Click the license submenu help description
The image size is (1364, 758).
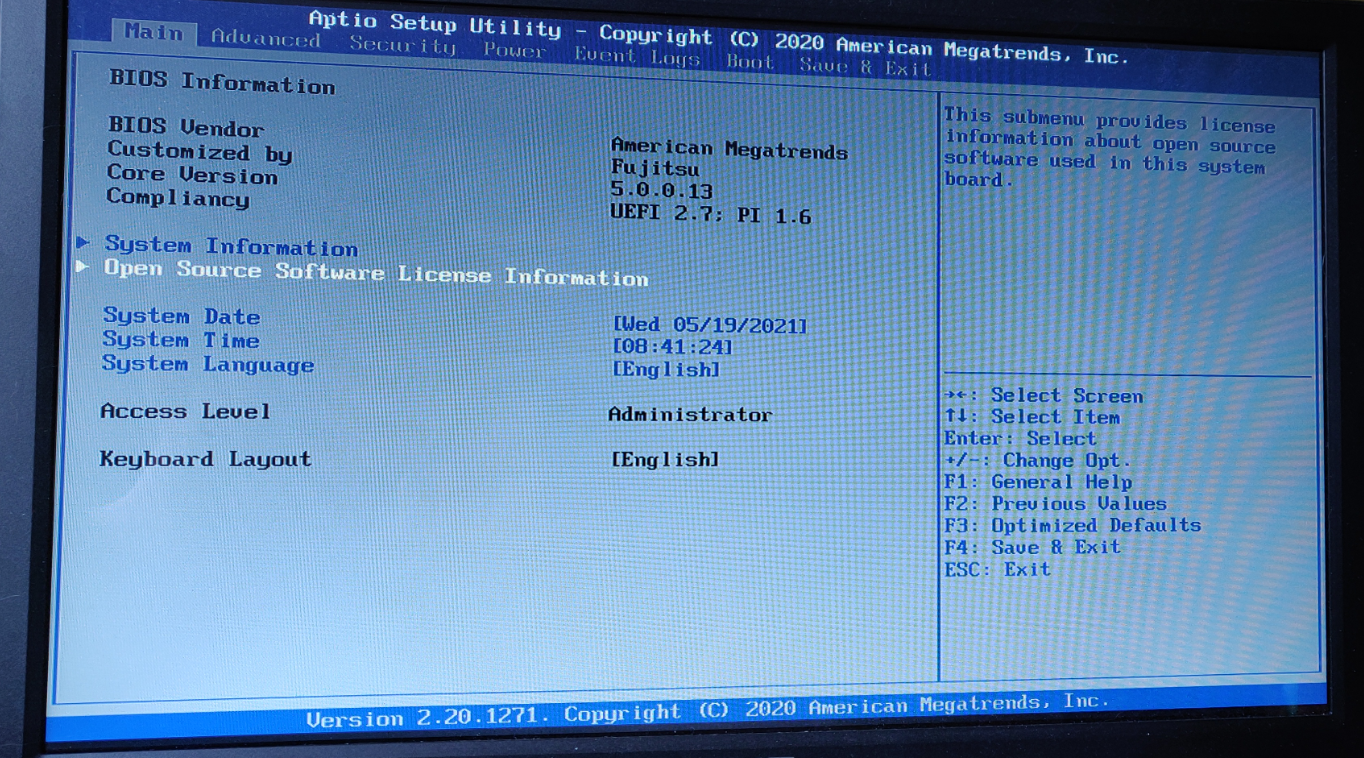click(1109, 148)
